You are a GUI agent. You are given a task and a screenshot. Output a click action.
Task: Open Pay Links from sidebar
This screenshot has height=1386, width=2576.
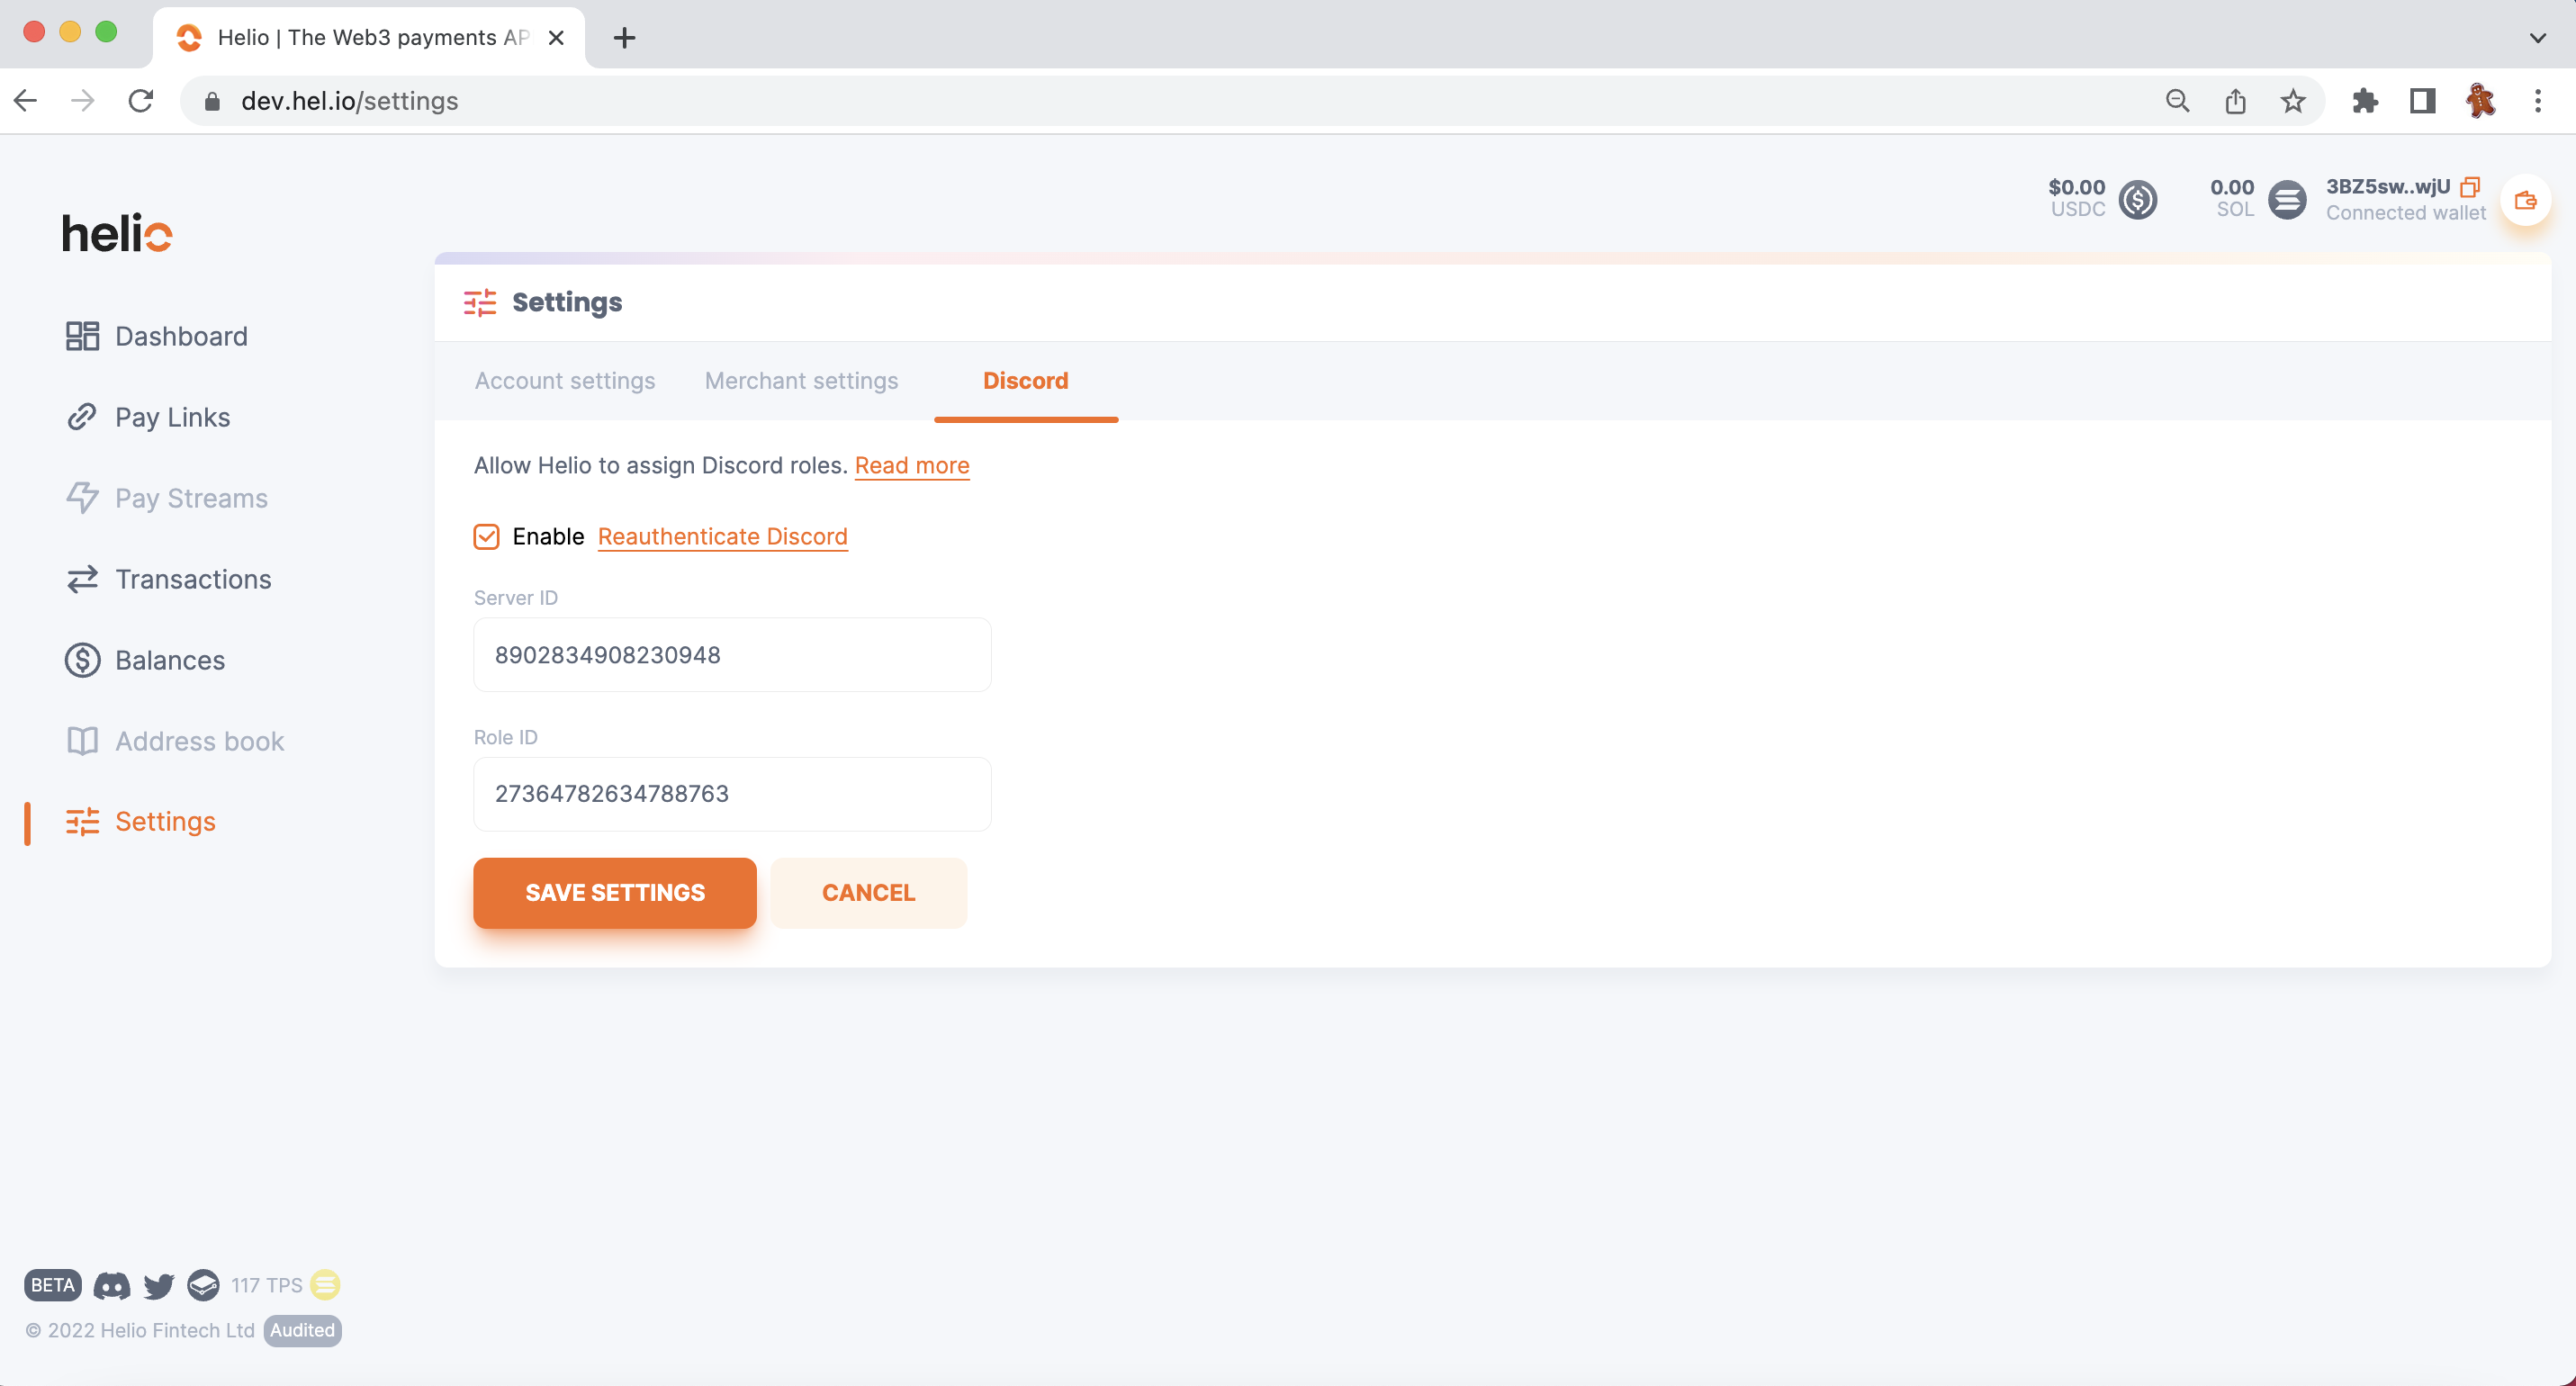pos(148,417)
